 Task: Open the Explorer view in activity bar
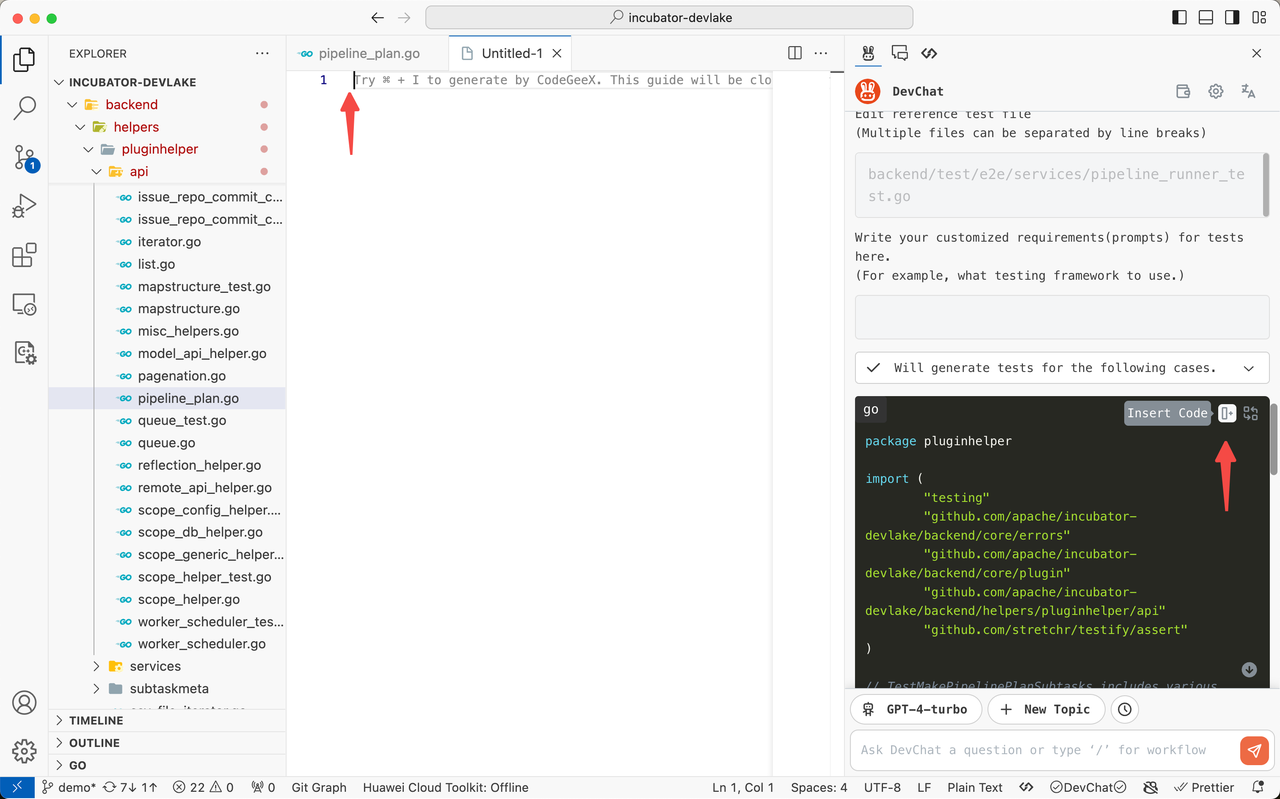pyautogui.click(x=24, y=60)
